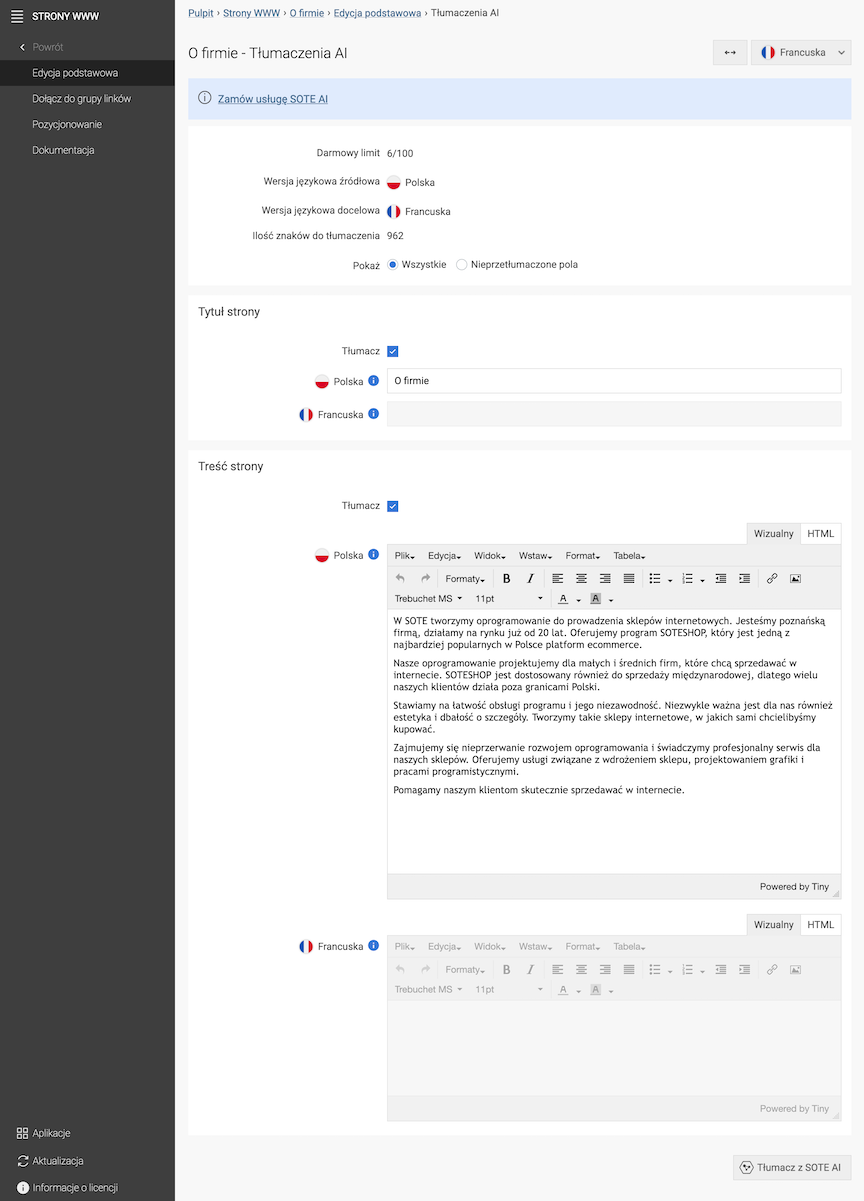Open the hamburger menu beside STRONY WWW
864x1201 pixels.
(16, 16)
